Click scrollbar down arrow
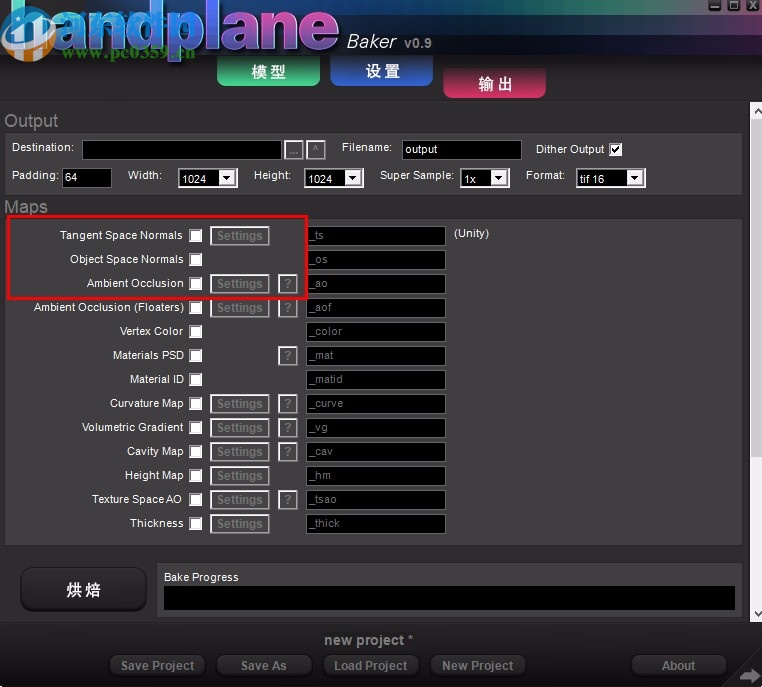Image resolution: width=762 pixels, height=687 pixels. tap(757, 614)
